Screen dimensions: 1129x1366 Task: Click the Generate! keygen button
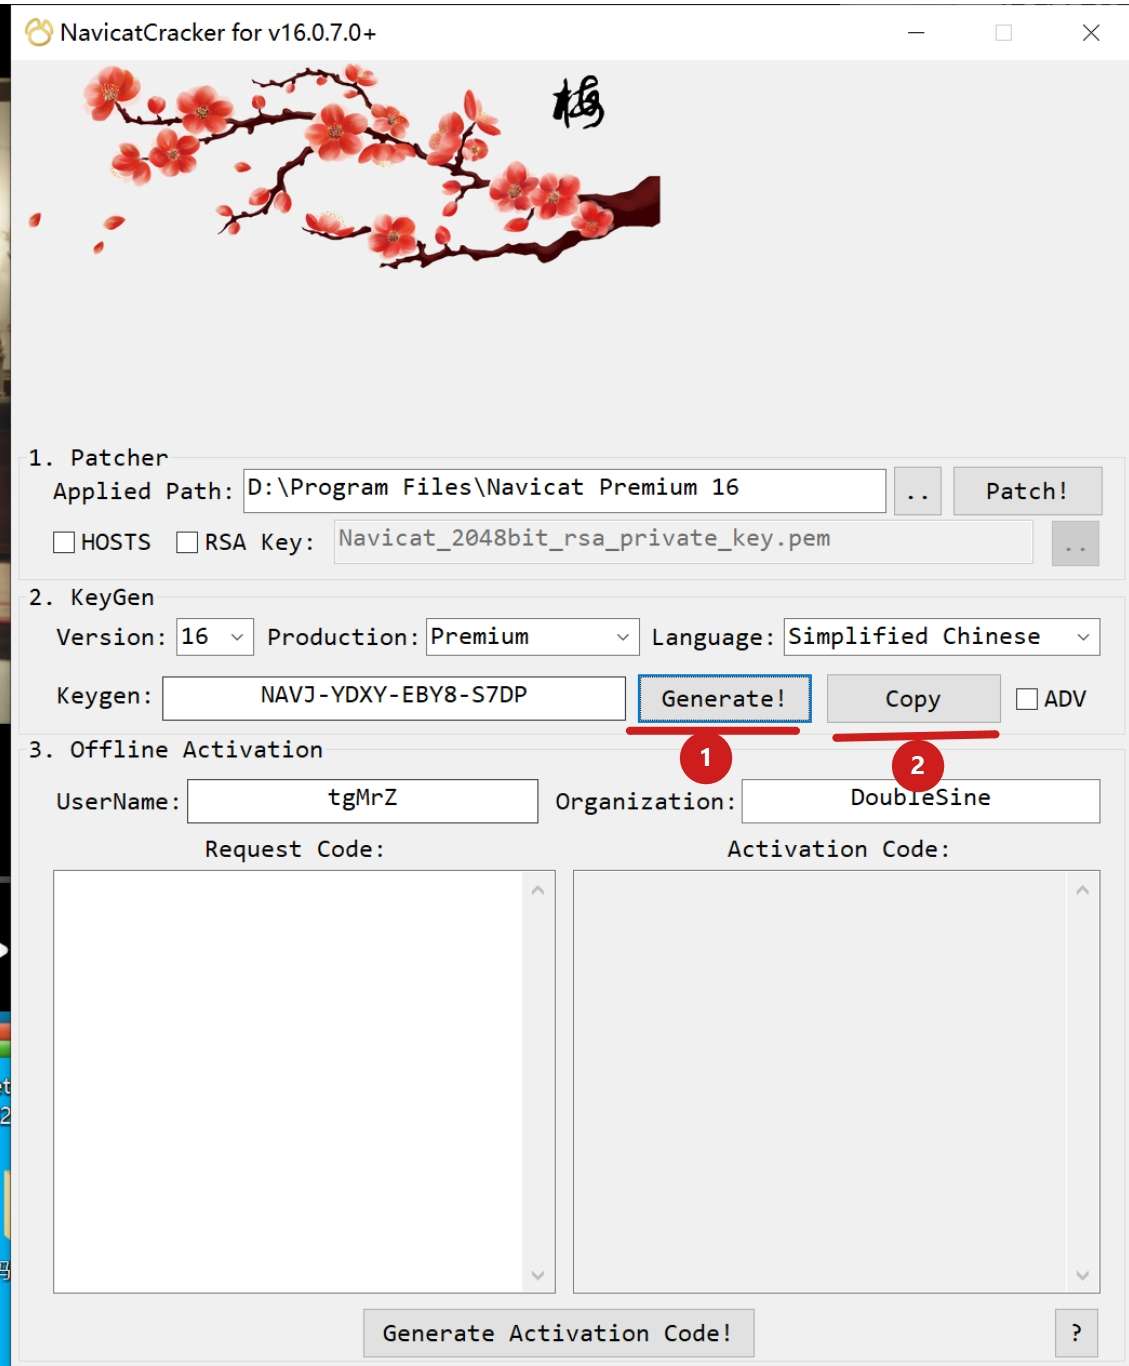click(x=724, y=698)
